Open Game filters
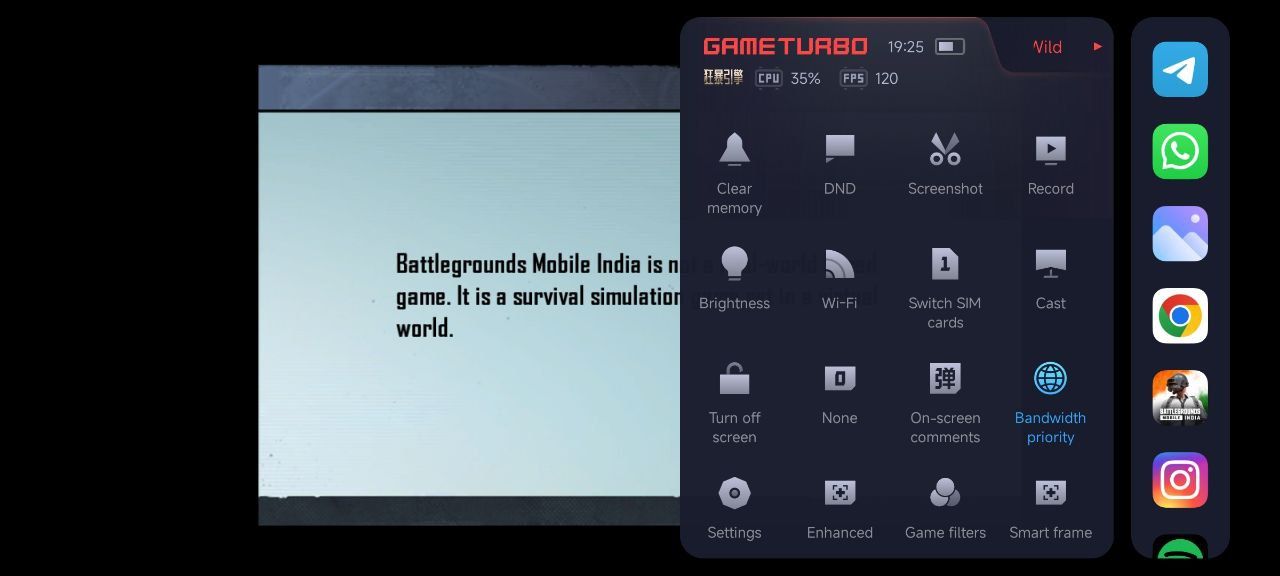 pyautogui.click(x=945, y=493)
